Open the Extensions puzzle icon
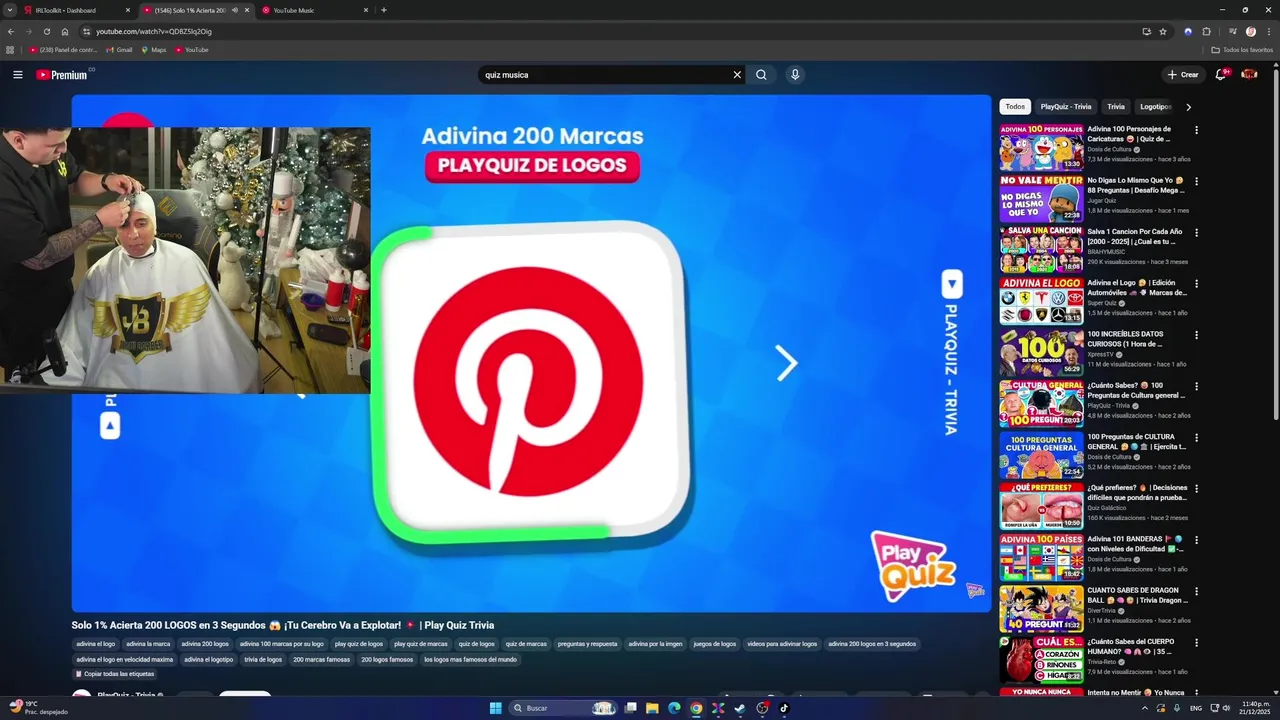This screenshot has width=1280, height=720. tap(1207, 31)
